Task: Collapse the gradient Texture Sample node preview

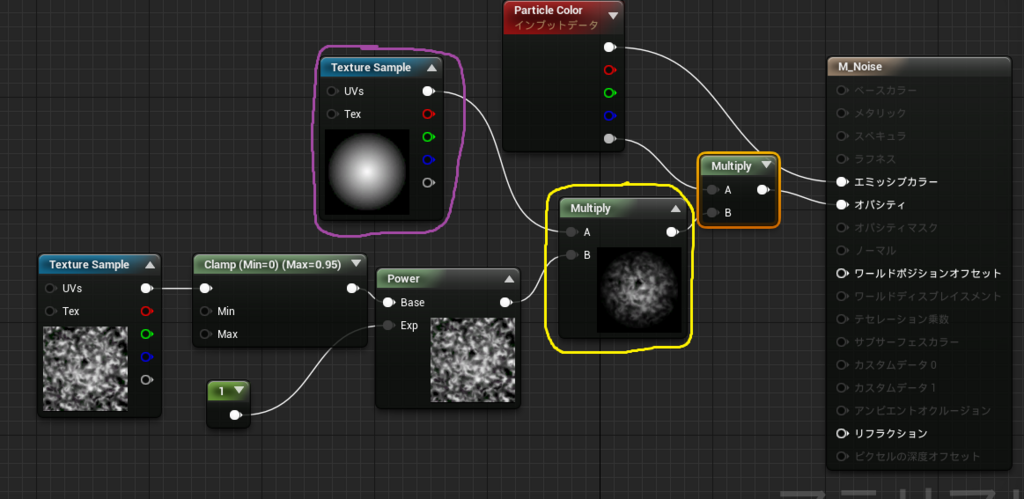Action: [432, 67]
